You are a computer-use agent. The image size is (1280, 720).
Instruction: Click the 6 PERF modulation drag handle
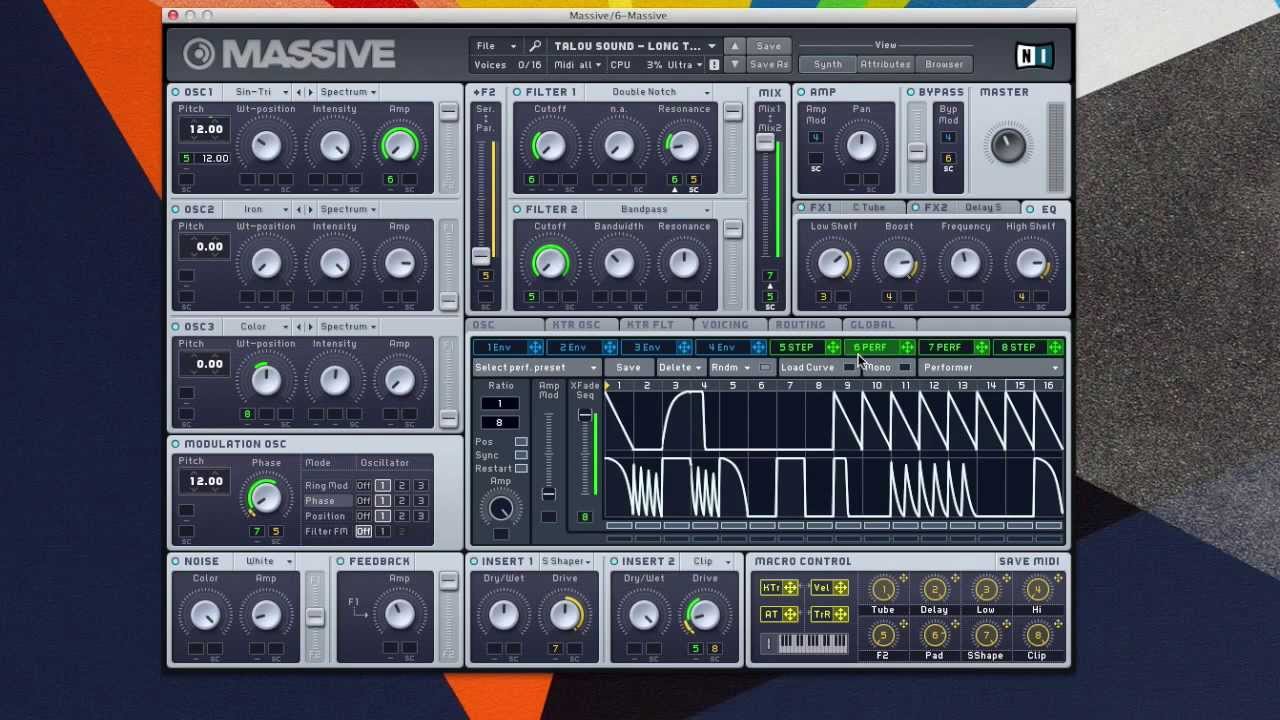tap(907, 347)
